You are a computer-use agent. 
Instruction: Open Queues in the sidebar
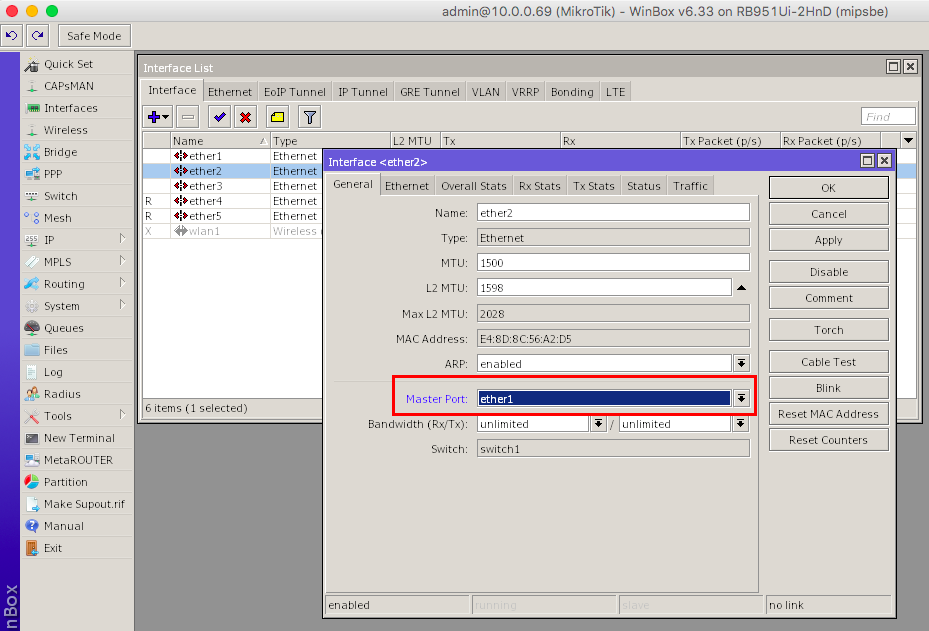[x=63, y=328]
